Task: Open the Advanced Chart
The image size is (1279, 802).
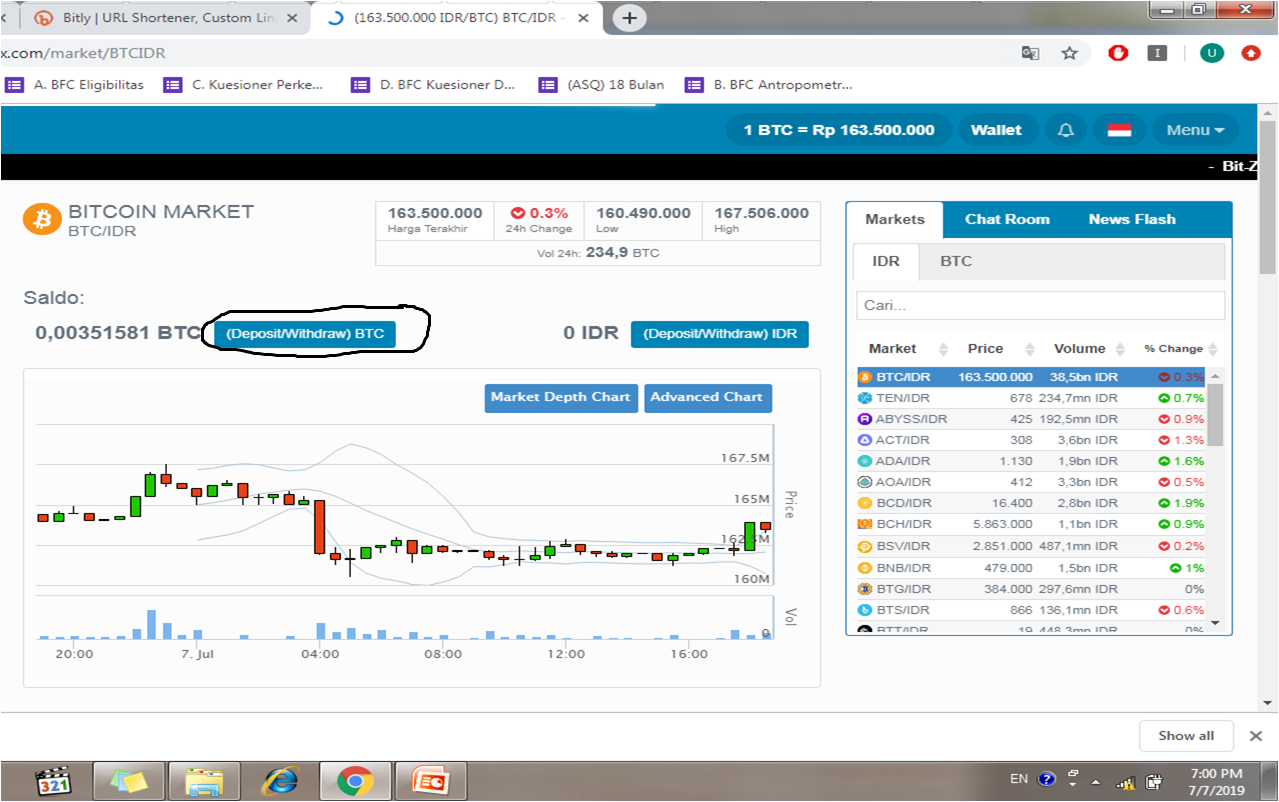Action: [707, 398]
